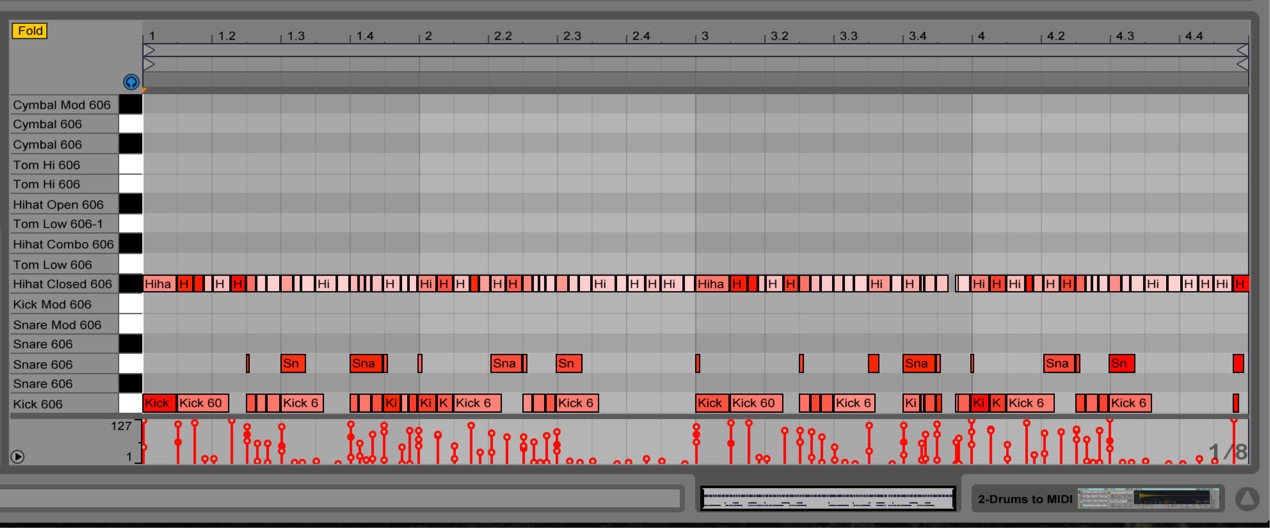Click the loop start marker at bar 1
This screenshot has height=528, width=1270.
pos(149,50)
